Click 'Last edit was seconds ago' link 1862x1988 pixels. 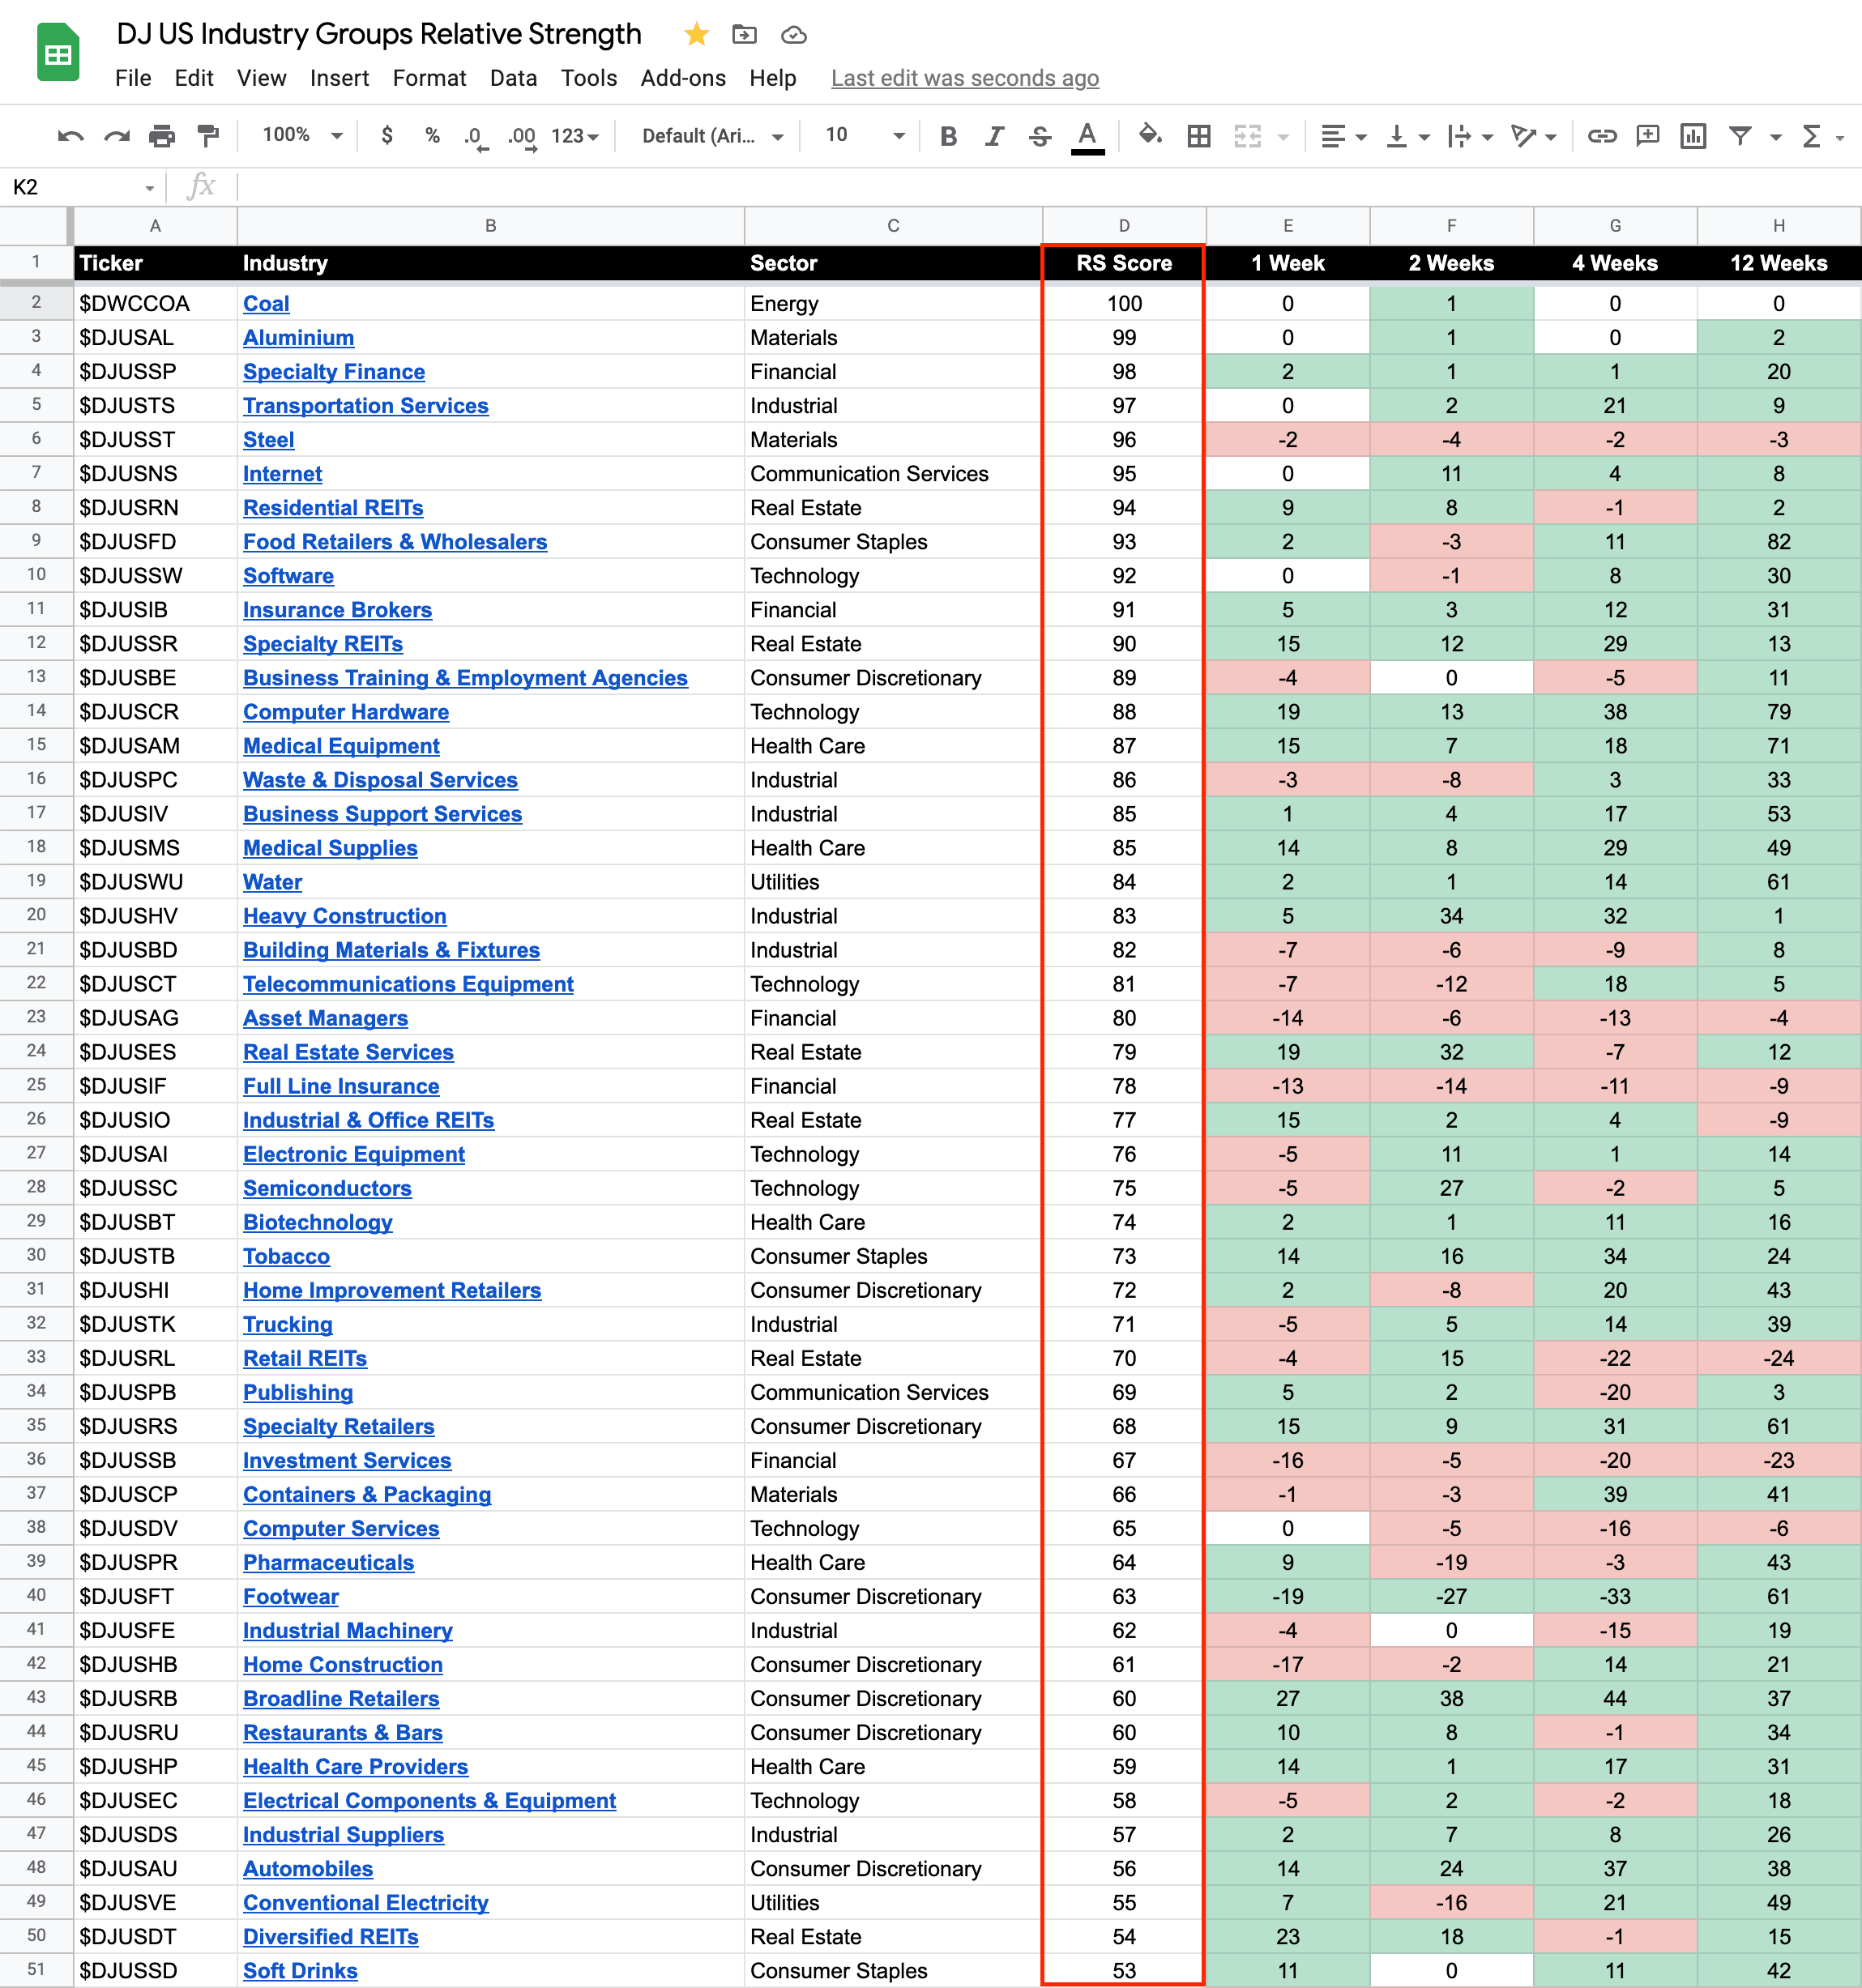[x=964, y=78]
